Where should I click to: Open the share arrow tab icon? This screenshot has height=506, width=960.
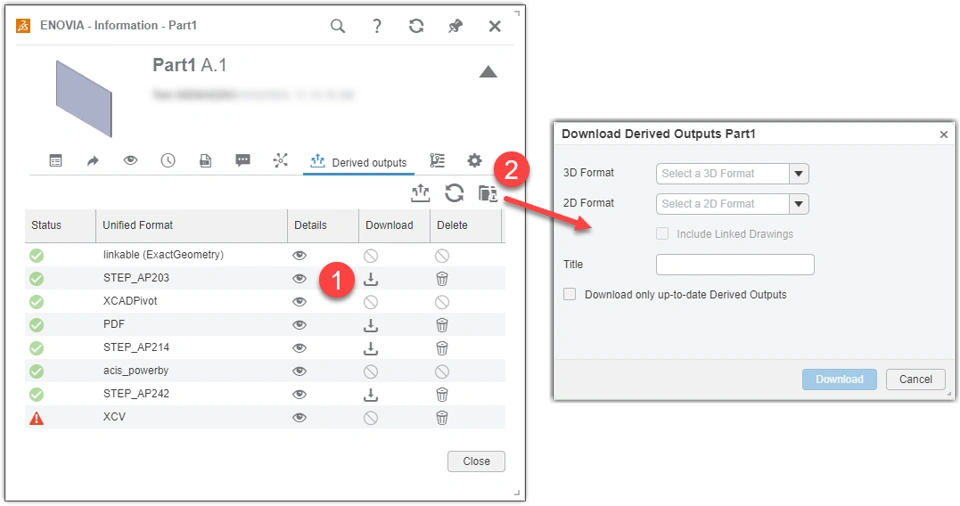(92, 161)
